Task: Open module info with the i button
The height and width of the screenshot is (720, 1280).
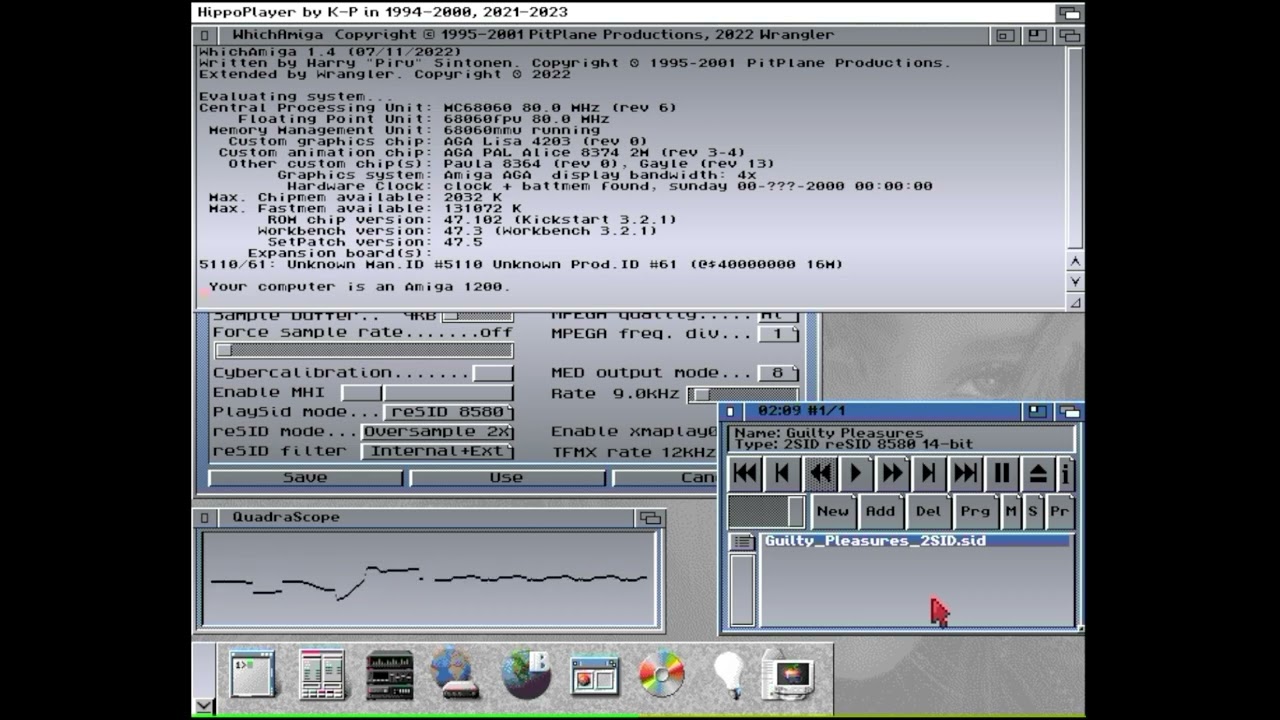Action: point(1065,473)
